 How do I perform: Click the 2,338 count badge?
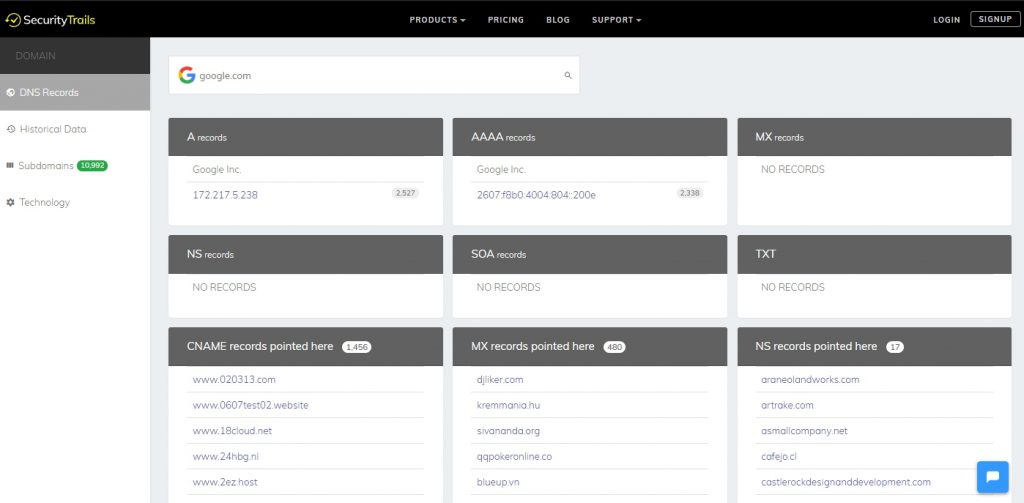690,193
